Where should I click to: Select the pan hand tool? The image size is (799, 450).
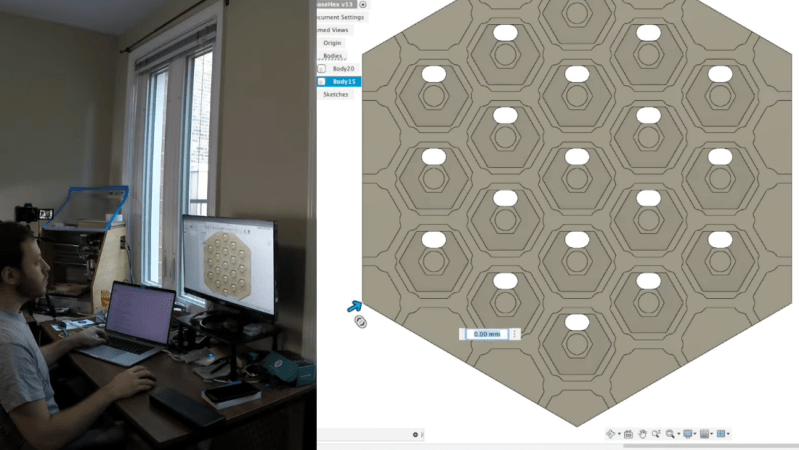click(642, 434)
